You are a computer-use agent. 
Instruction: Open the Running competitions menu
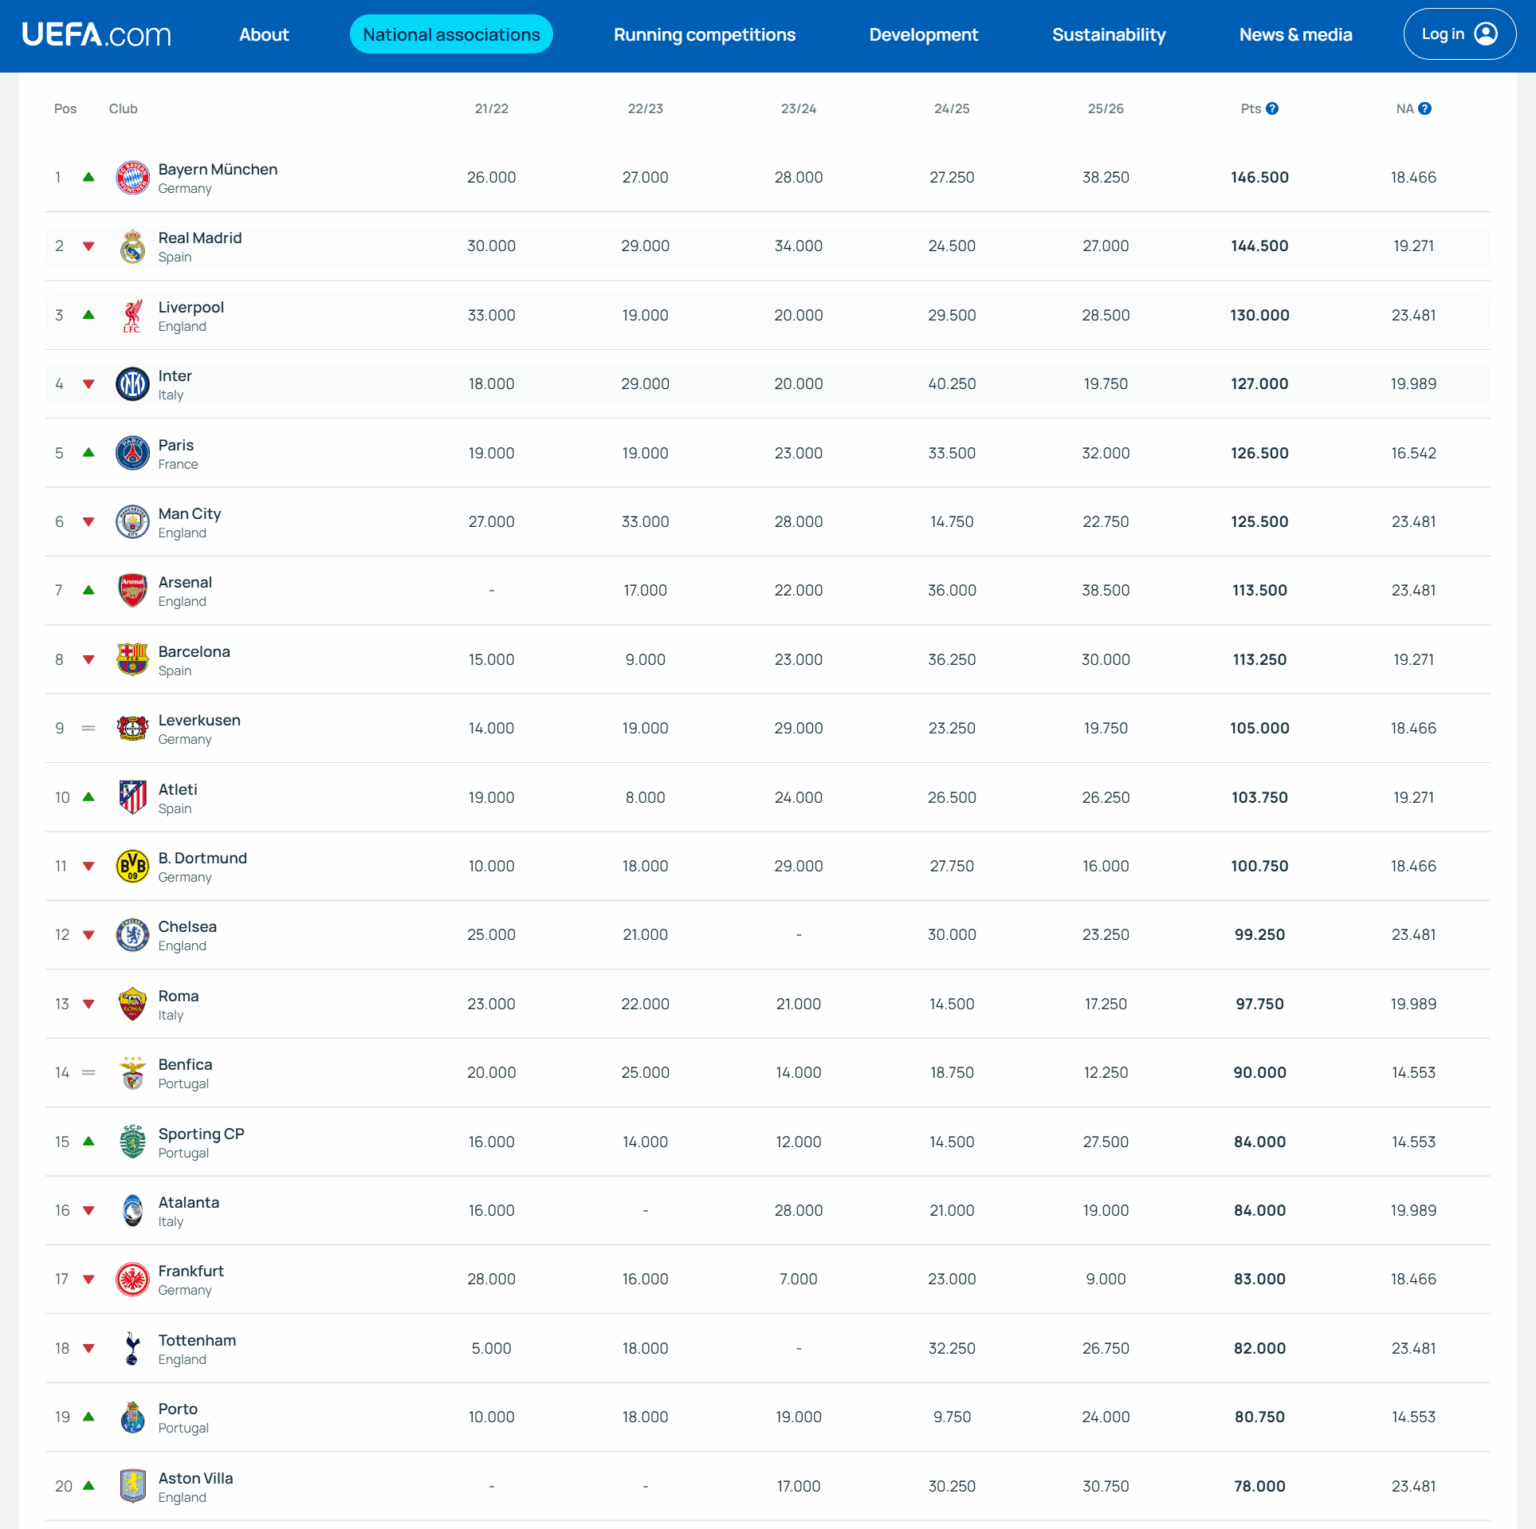point(705,33)
